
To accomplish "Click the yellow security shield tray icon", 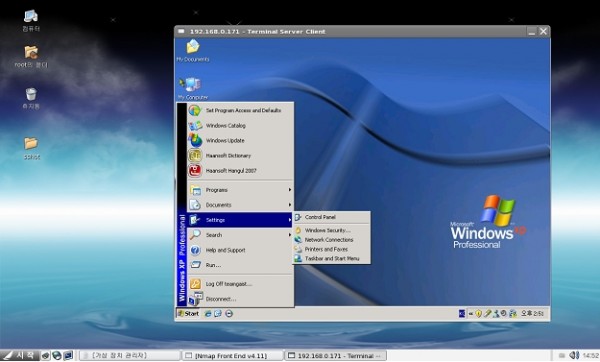I will coord(478,313).
